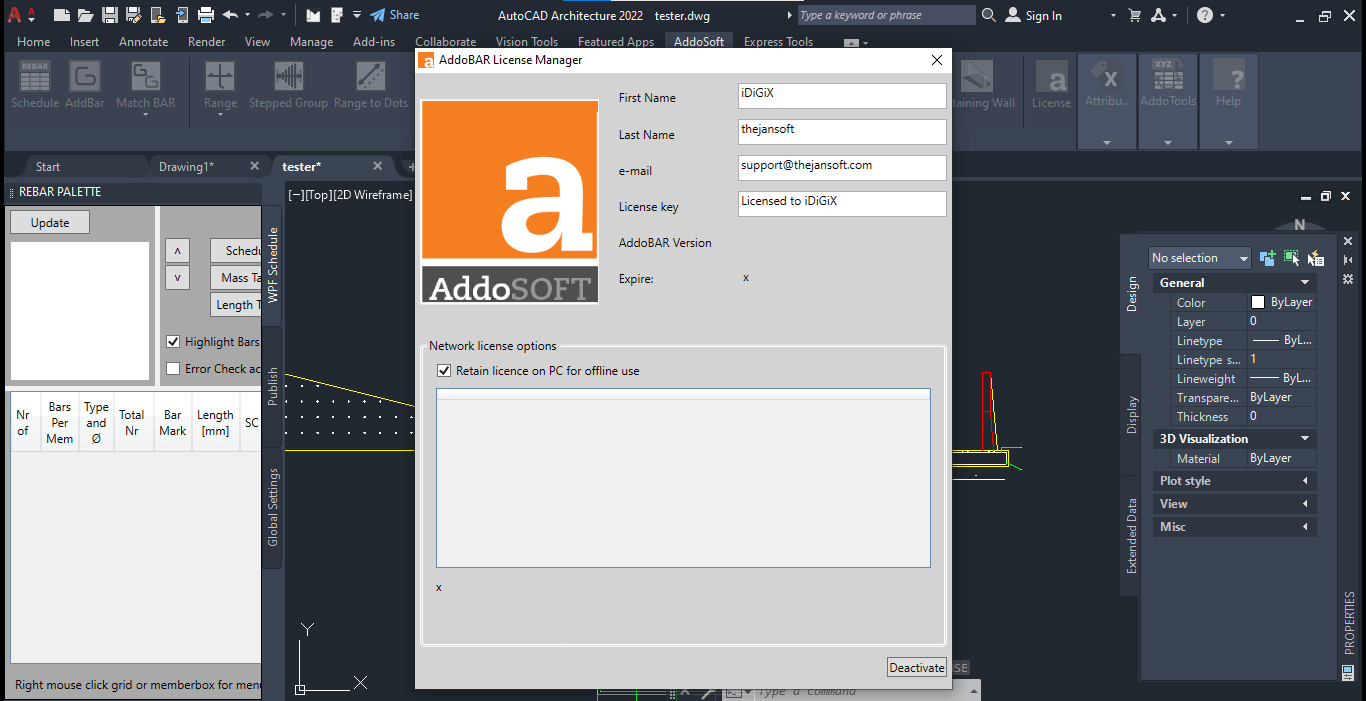Click the Plot printer icon
1366x701 pixels.
pyautogui.click(x=206, y=15)
